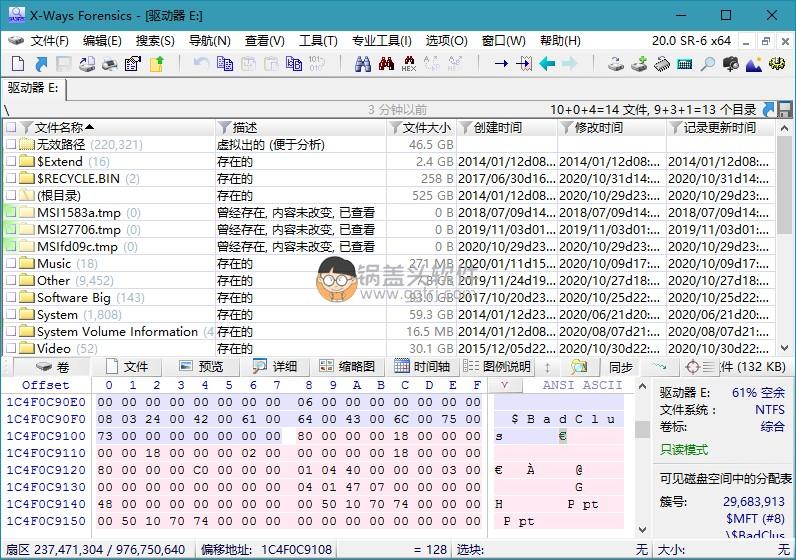Click the Copy block toolbar icon
The height and width of the screenshot is (560, 796).
coord(225,64)
